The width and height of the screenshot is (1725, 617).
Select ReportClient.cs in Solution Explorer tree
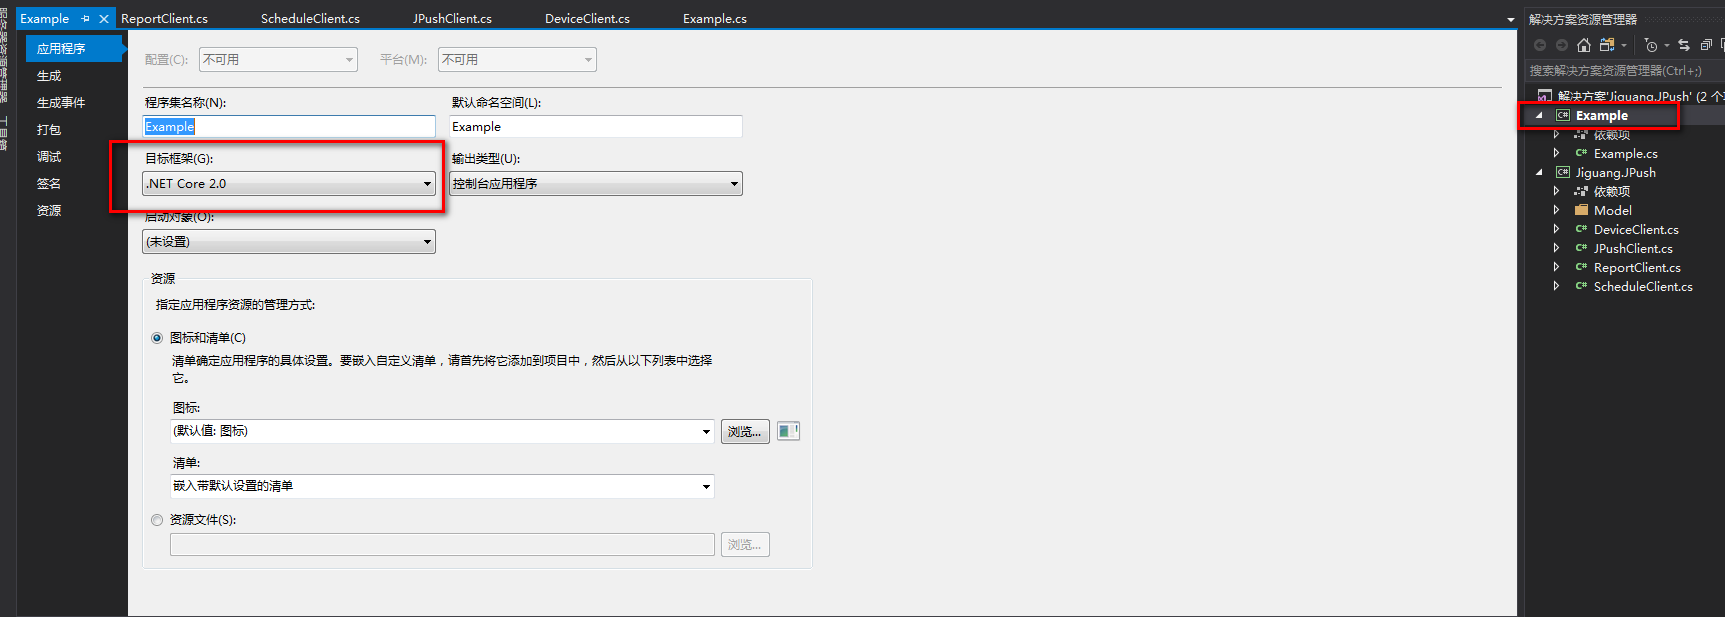[1637, 267]
